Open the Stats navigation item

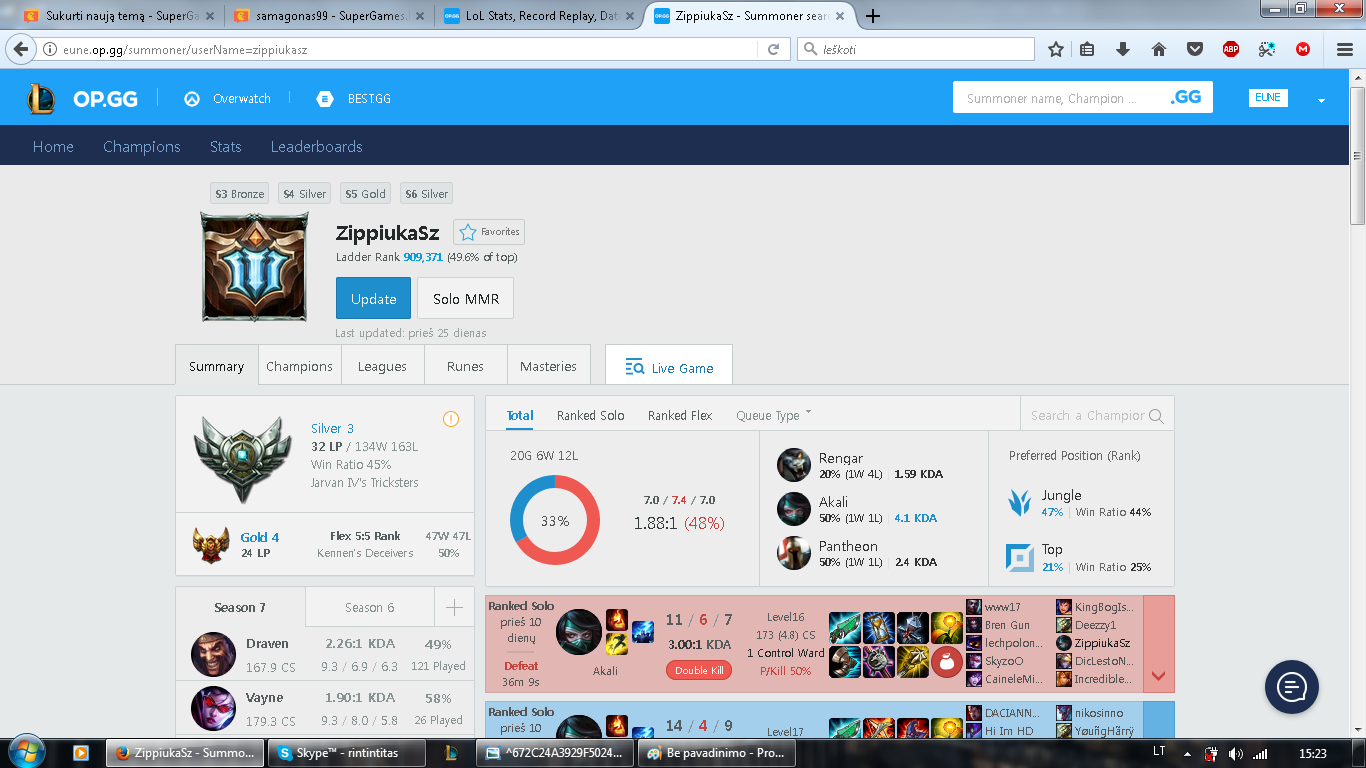tap(225, 146)
